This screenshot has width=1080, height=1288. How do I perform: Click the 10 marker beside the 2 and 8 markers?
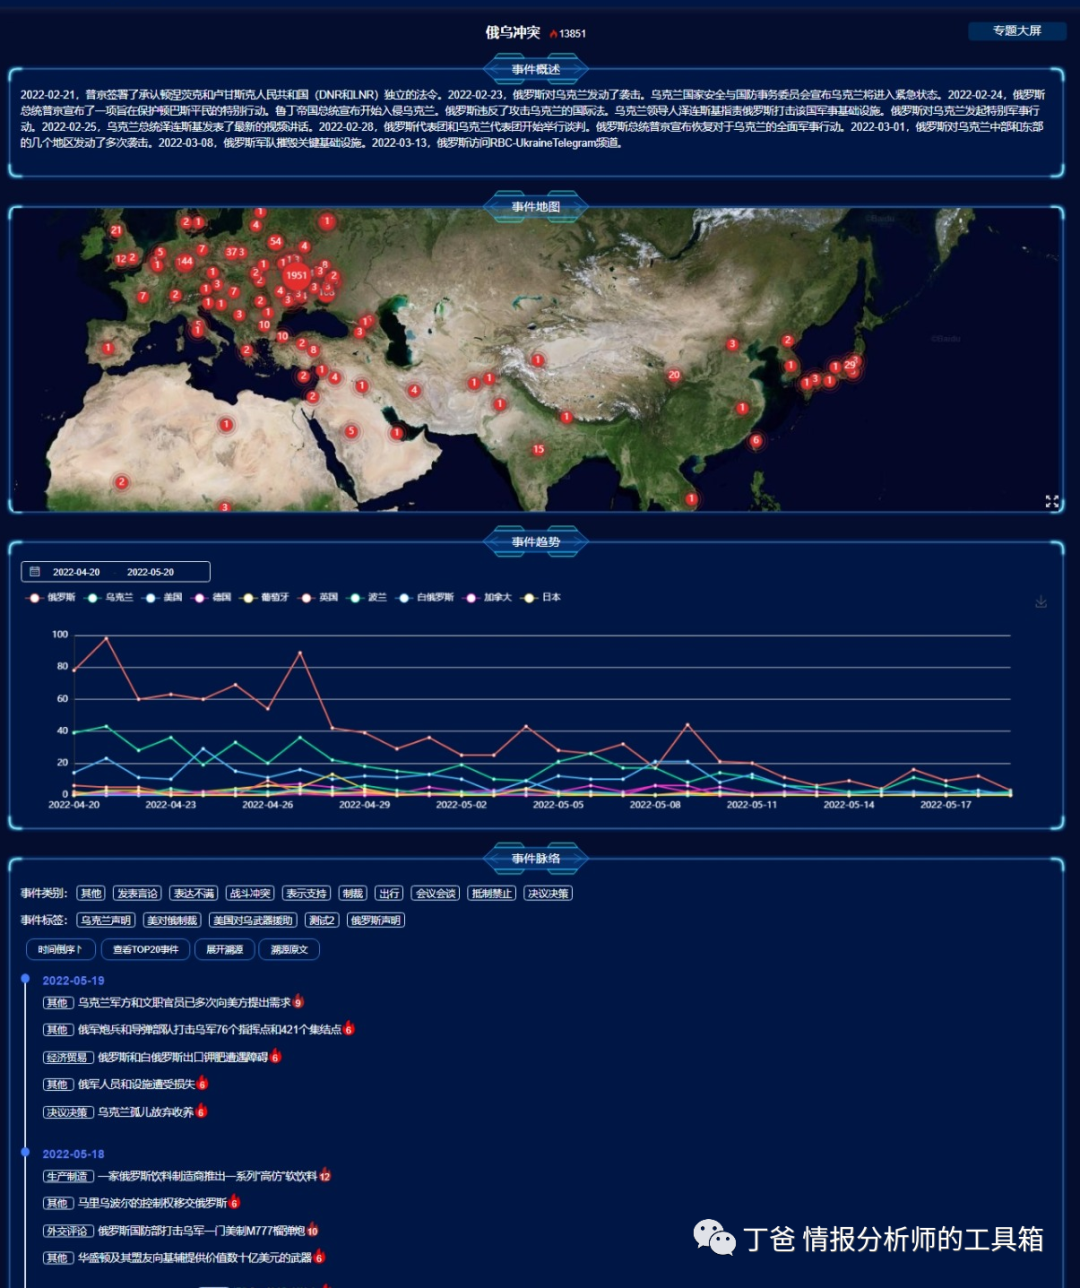coord(283,337)
